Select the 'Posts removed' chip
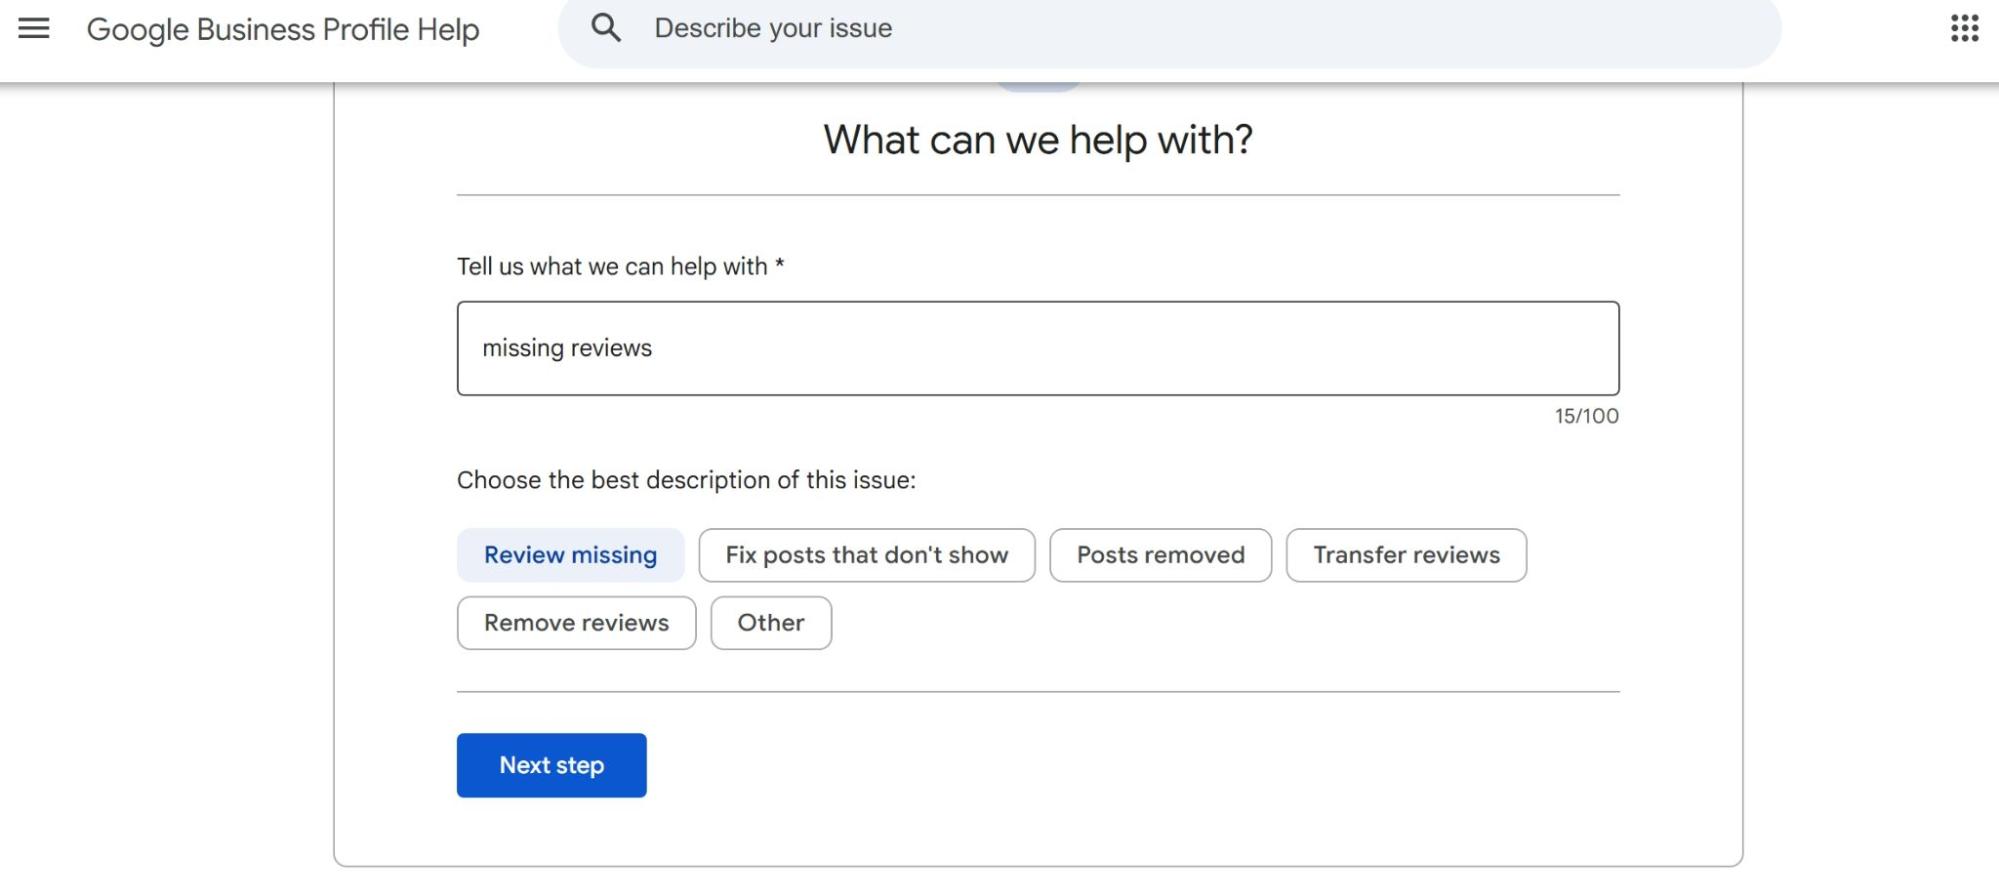The width and height of the screenshot is (1999, 877). pos(1160,555)
